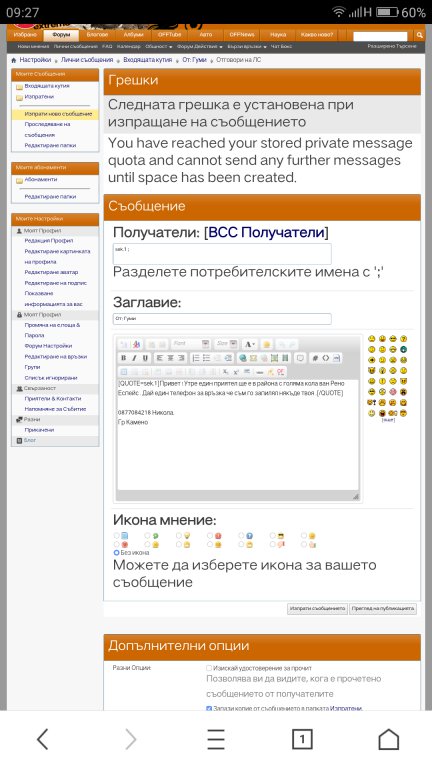Toggle italic formatting in the editor
Viewport: 432px width, 768px height.
[x=134, y=358]
